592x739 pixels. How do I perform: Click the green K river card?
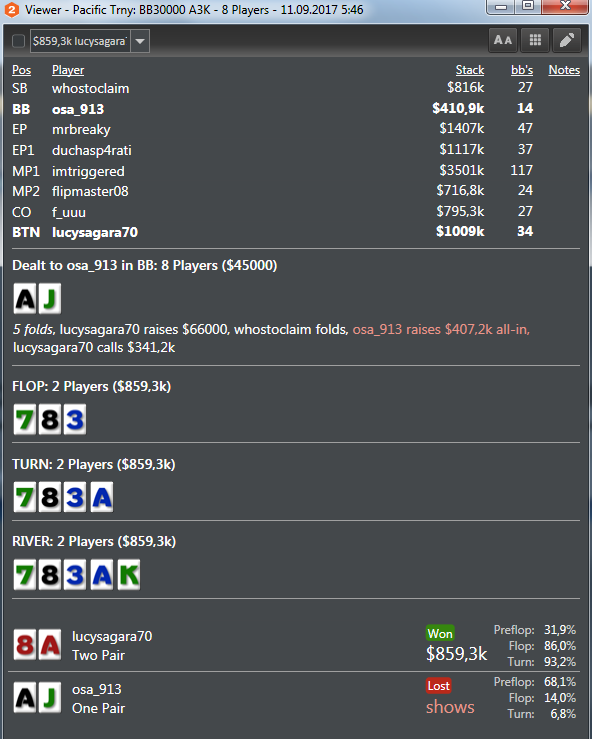128,575
